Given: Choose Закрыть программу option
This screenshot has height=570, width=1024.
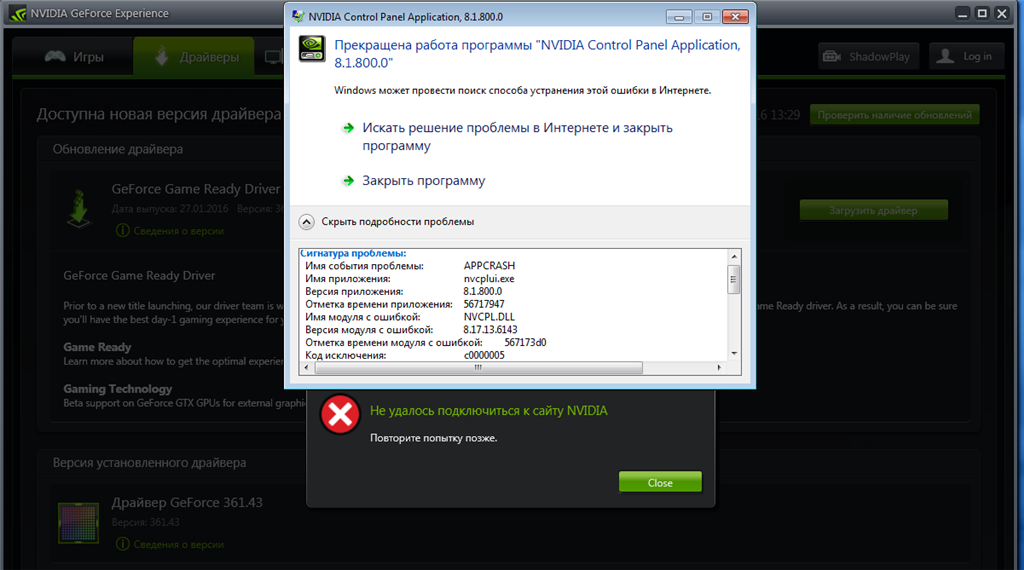Looking at the screenshot, I should [x=424, y=181].
